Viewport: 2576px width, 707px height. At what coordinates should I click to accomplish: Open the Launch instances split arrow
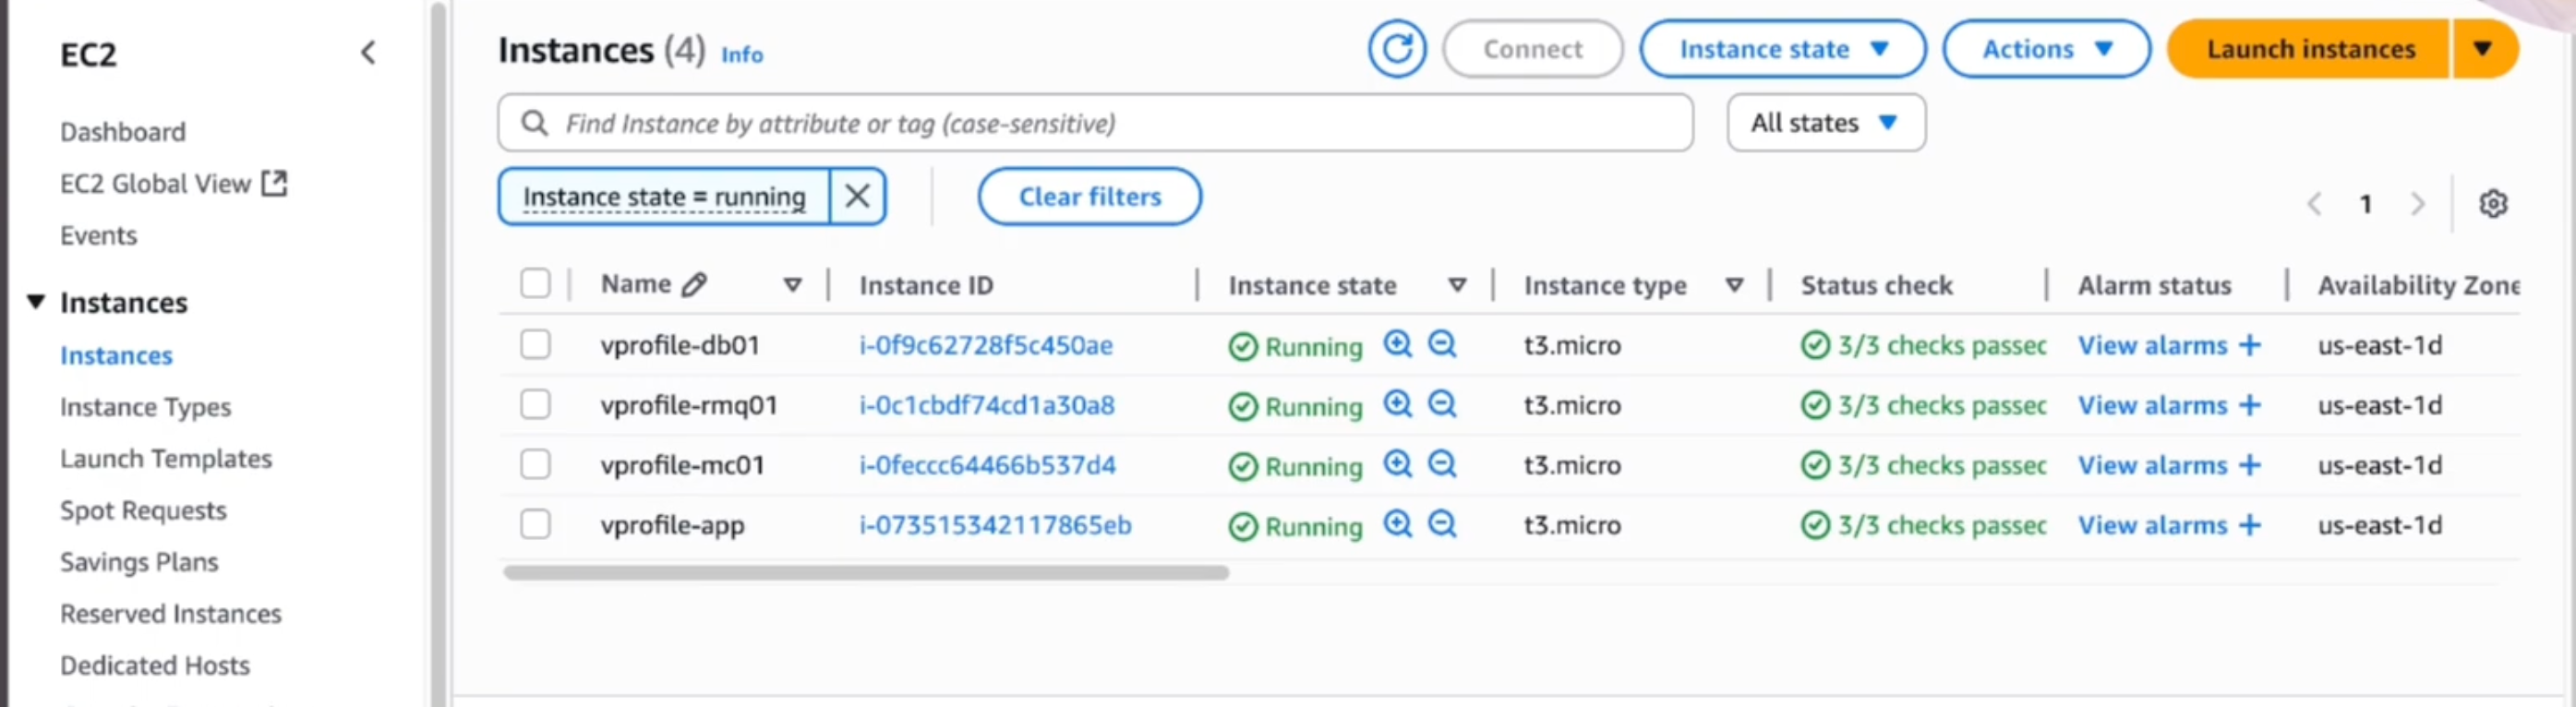pos(2483,49)
